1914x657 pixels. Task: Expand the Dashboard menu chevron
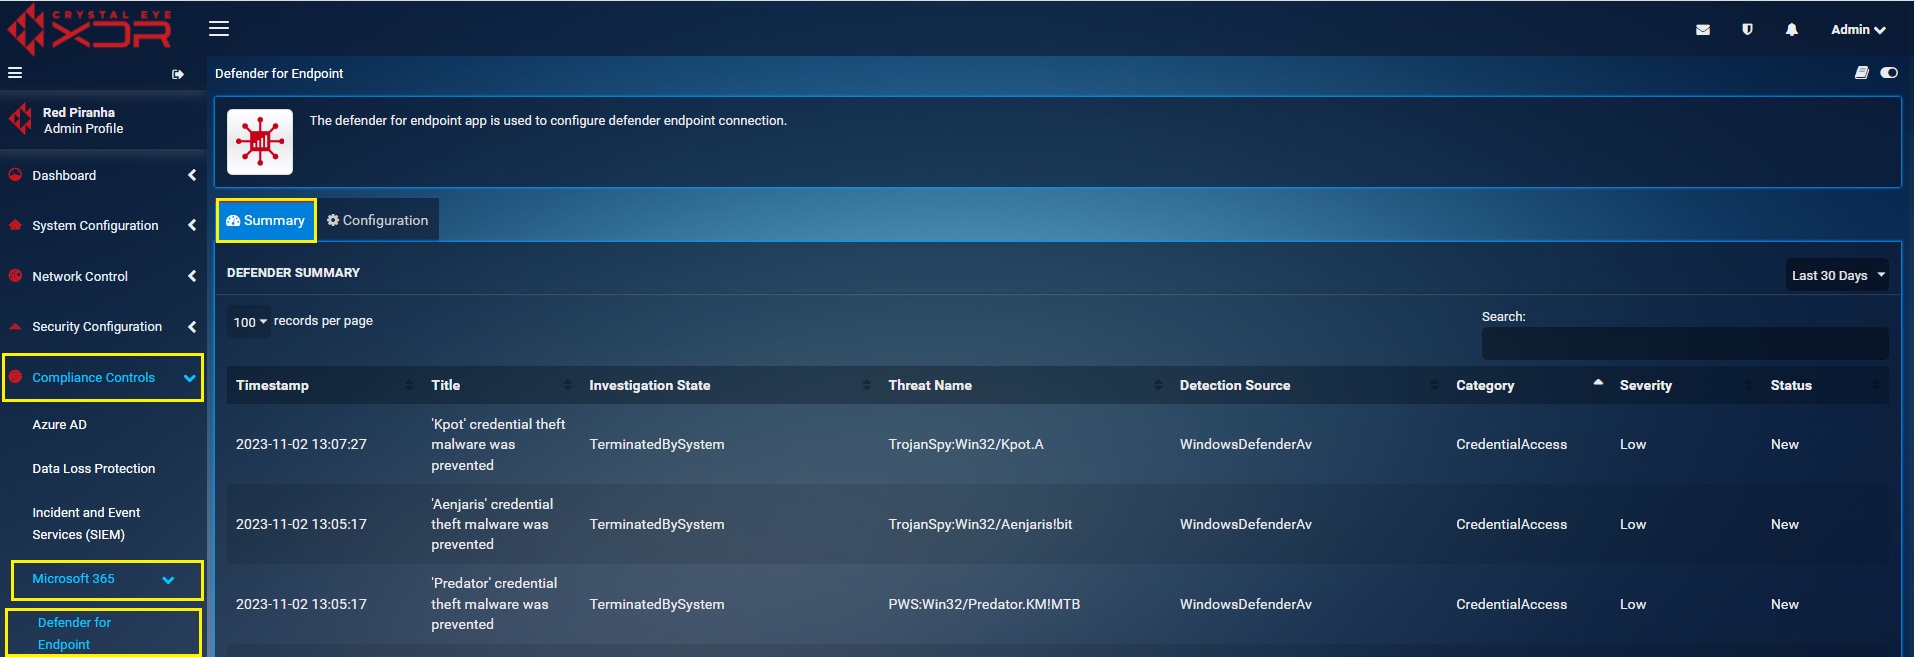pos(192,175)
